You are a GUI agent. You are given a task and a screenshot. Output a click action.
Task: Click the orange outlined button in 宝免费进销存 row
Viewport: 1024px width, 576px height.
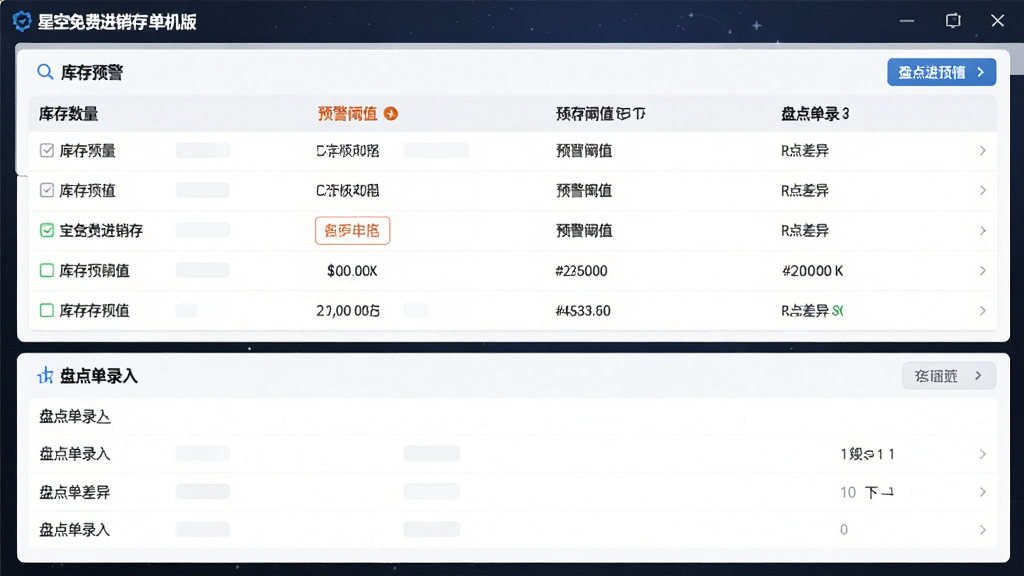(352, 231)
